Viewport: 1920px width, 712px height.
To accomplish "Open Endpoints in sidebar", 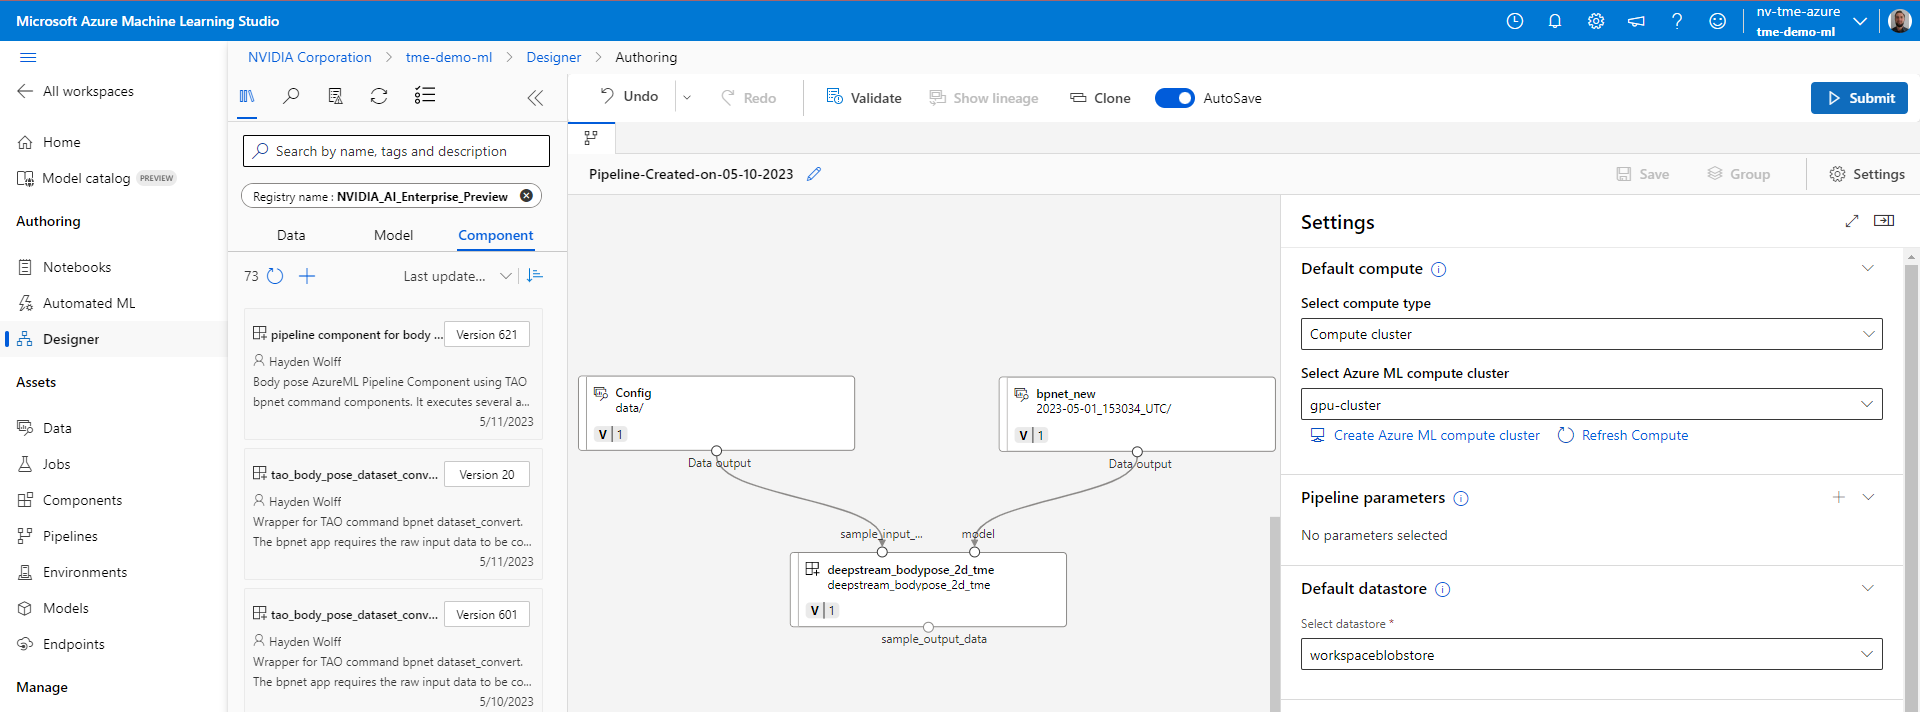I will click(73, 644).
